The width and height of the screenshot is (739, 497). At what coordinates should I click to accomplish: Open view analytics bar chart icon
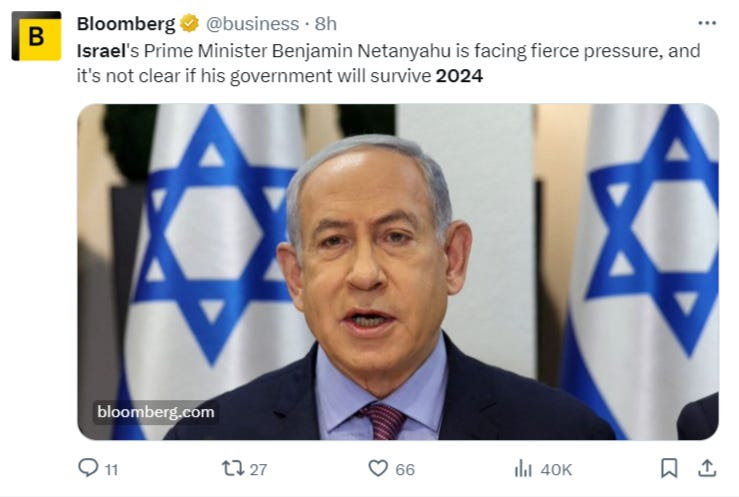tap(523, 469)
